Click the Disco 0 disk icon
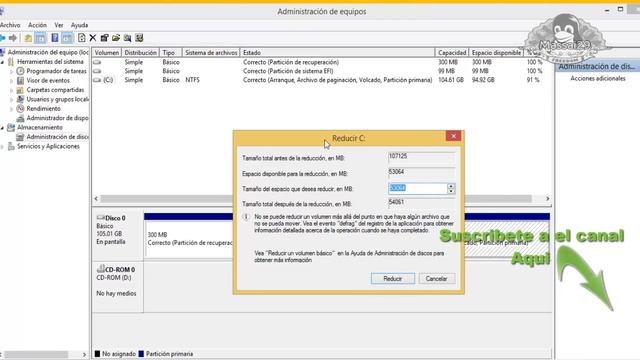Viewport: 640px width, 360px height. [x=100, y=218]
